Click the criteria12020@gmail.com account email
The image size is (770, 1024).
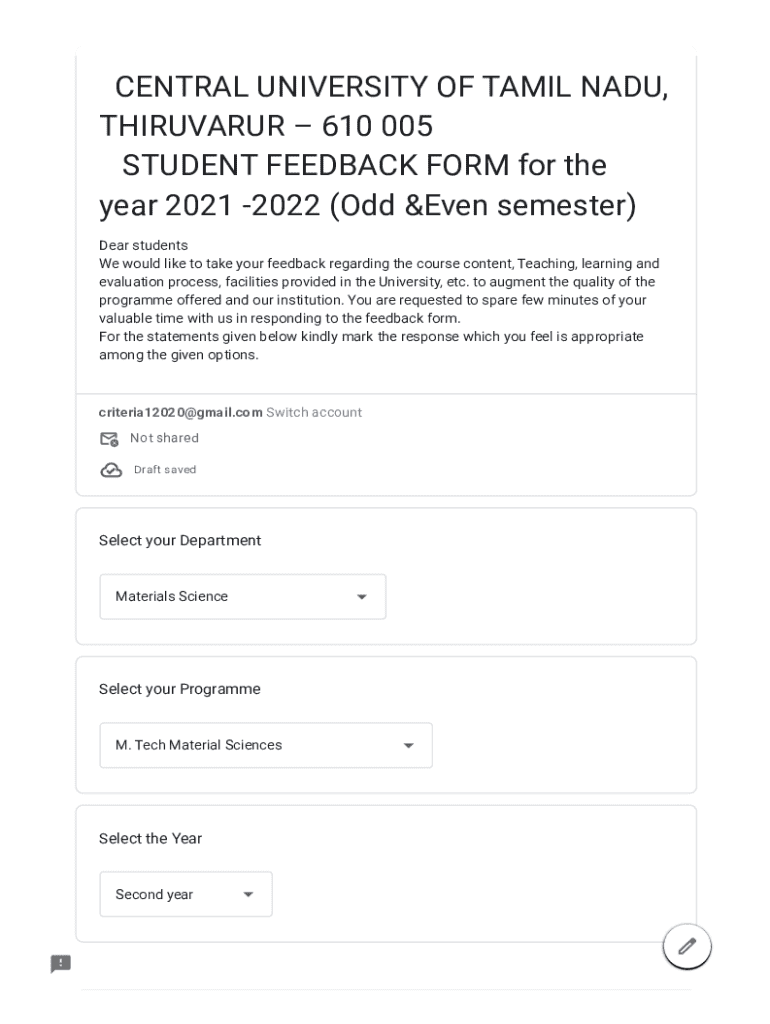coord(180,412)
